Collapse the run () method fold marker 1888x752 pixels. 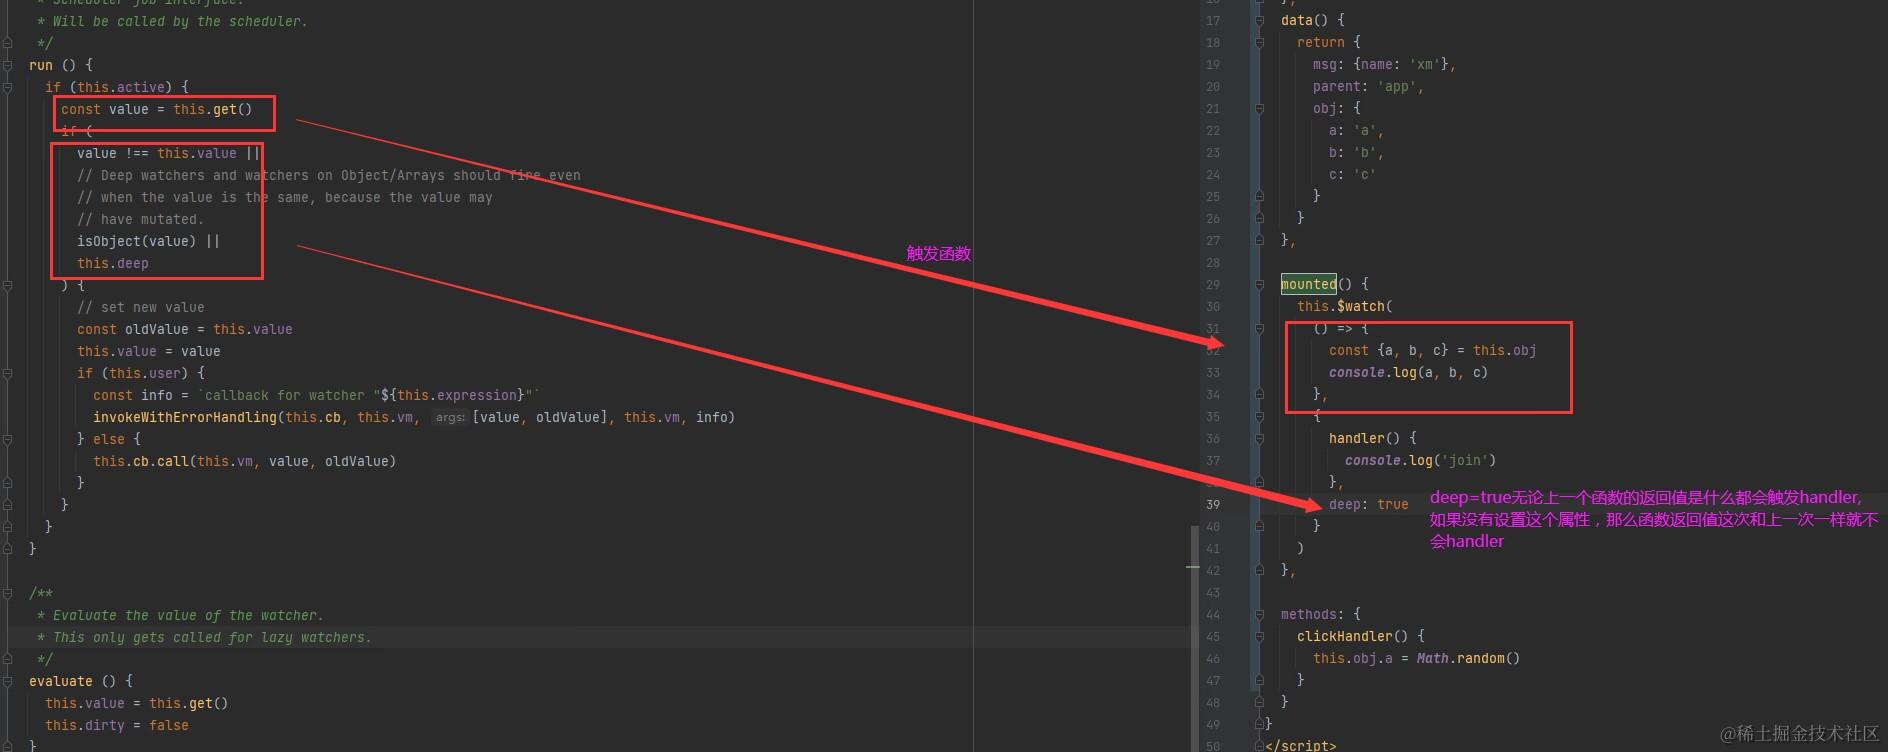7,65
